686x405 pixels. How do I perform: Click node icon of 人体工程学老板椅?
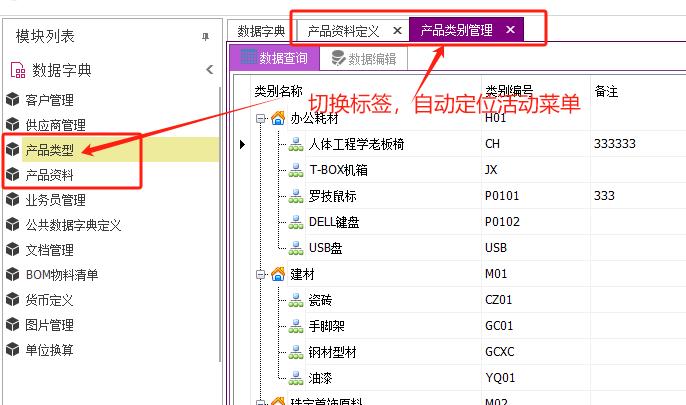pyautogui.click(x=296, y=144)
